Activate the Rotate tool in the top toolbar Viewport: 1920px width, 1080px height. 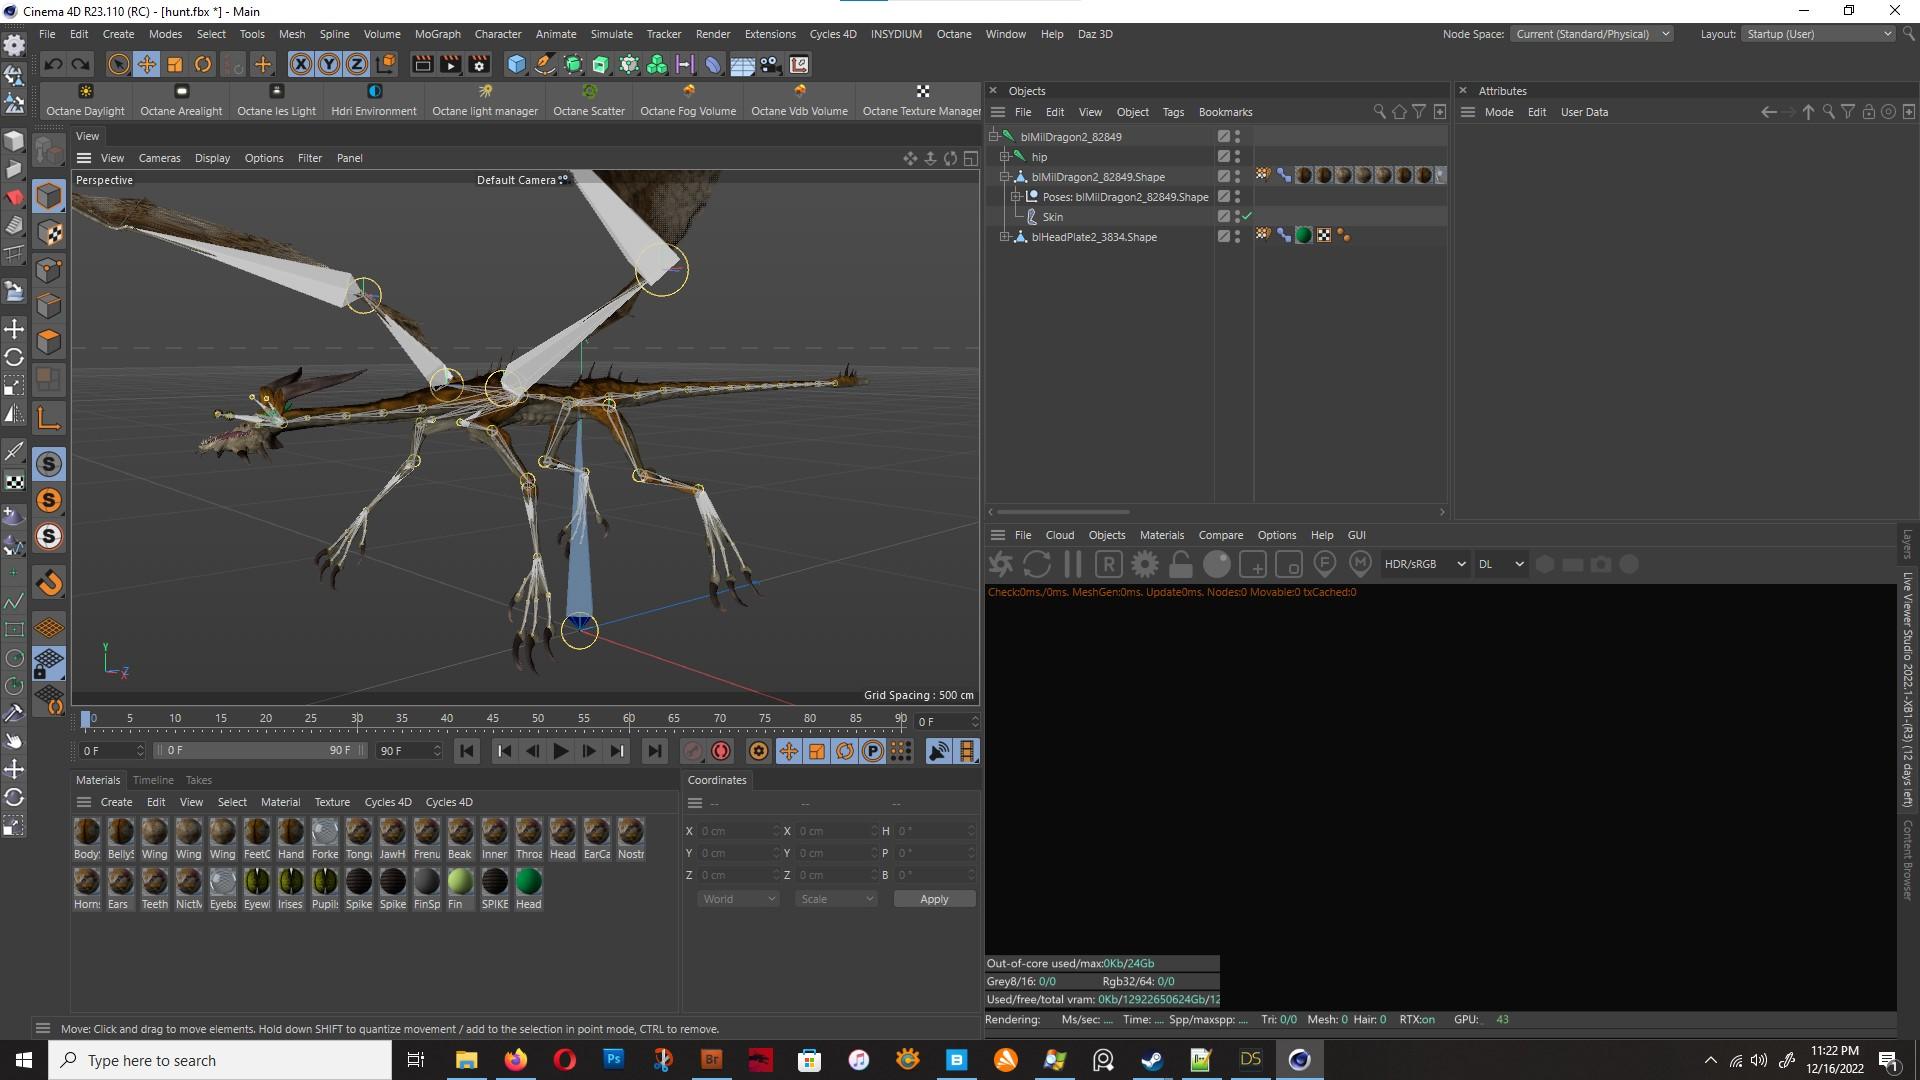(203, 65)
